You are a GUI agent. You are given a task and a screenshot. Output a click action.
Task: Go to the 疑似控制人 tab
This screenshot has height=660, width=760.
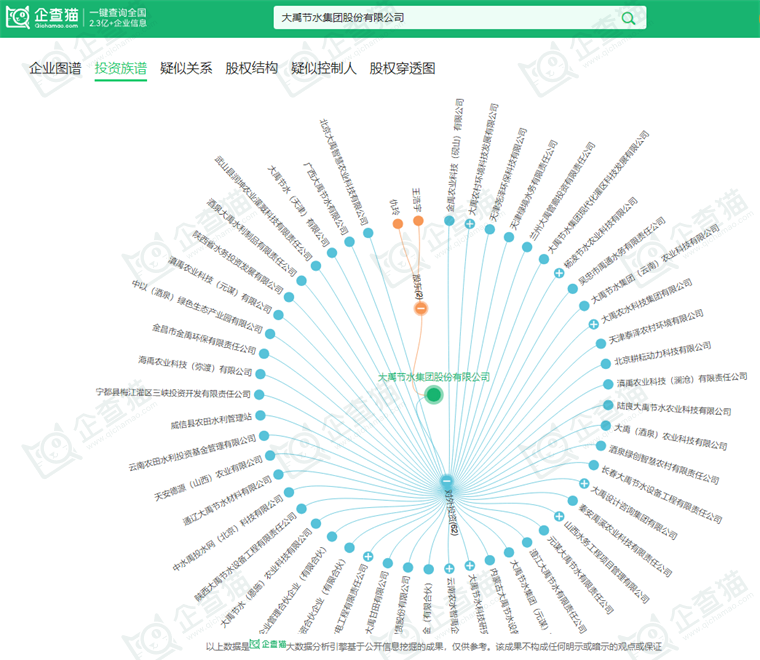tap(324, 68)
